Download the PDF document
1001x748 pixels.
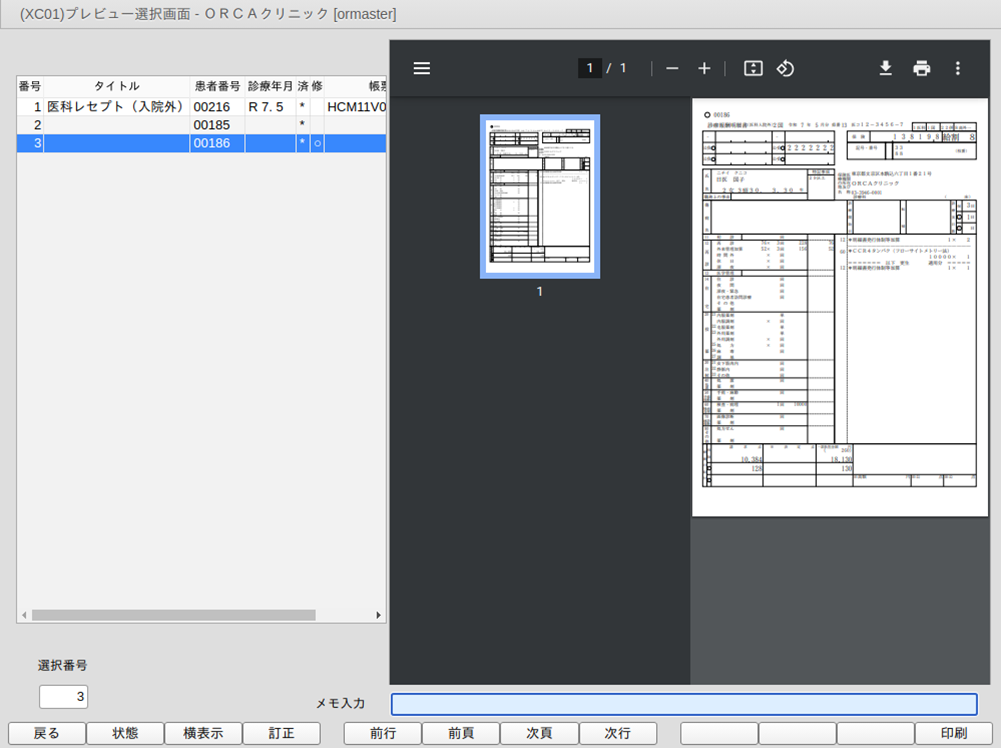[x=885, y=68]
